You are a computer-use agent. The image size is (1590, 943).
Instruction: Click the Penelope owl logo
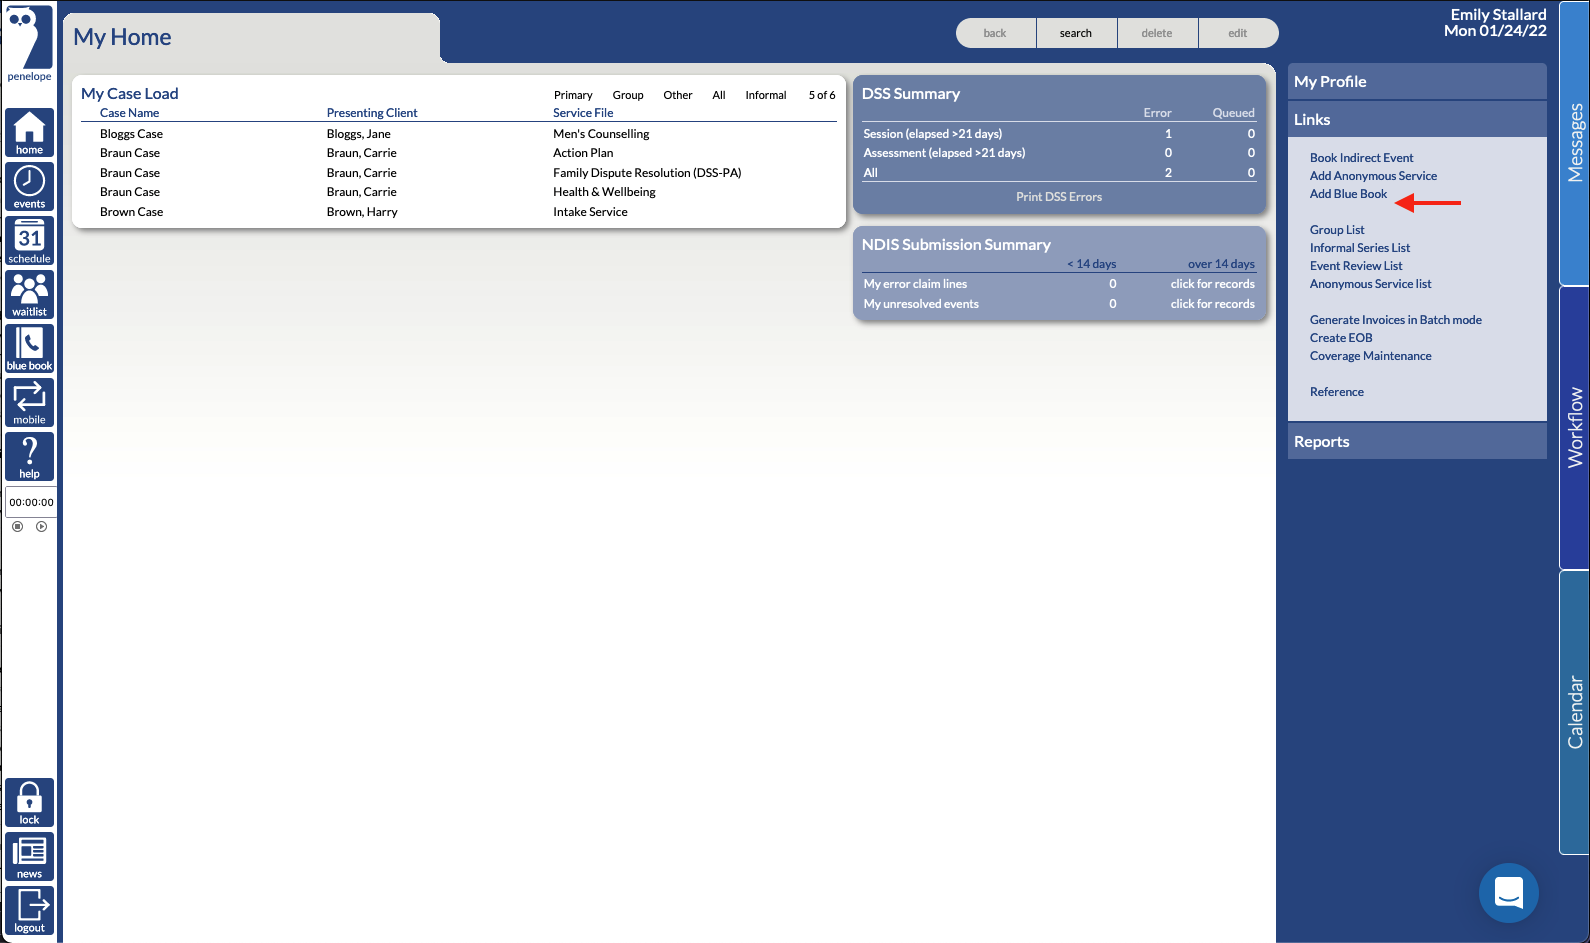29,43
